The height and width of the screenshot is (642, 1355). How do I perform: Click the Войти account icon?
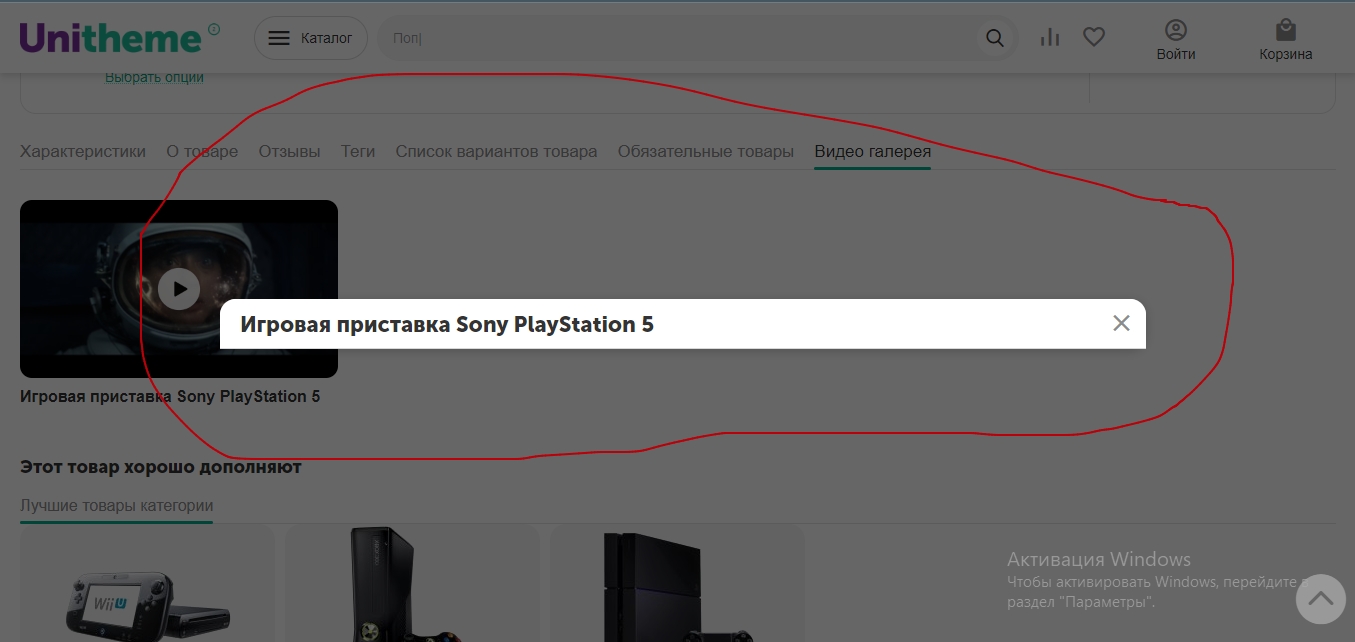[x=1176, y=40]
